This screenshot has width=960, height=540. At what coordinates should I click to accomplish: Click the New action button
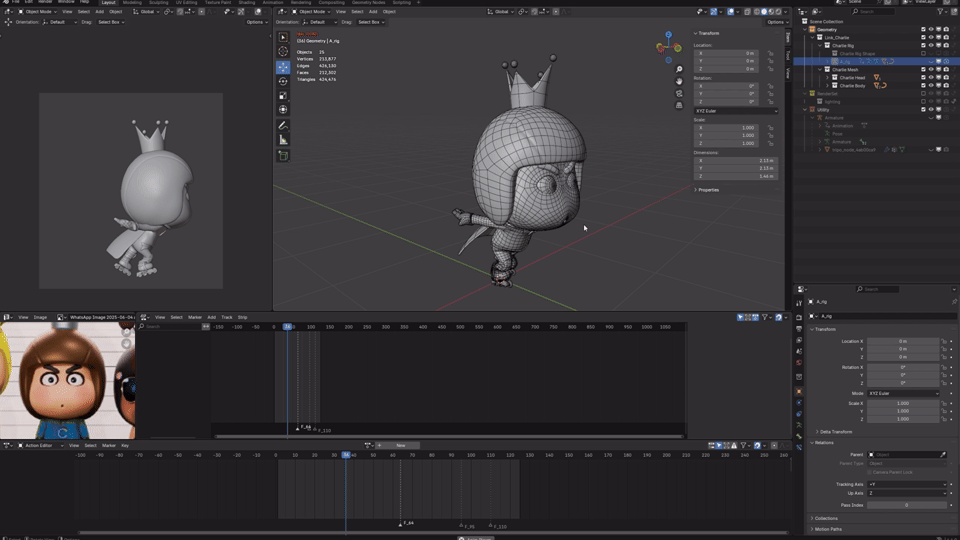pos(401,445)
